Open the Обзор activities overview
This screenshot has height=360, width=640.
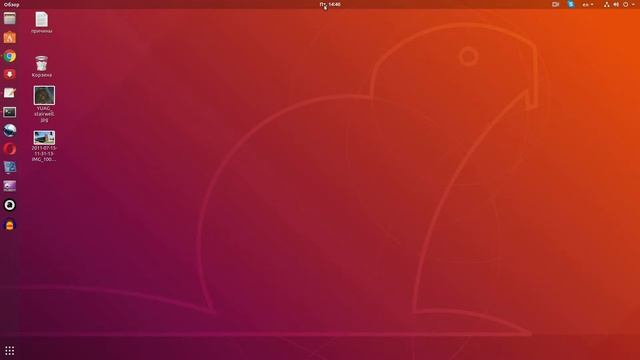pos(11,4)
